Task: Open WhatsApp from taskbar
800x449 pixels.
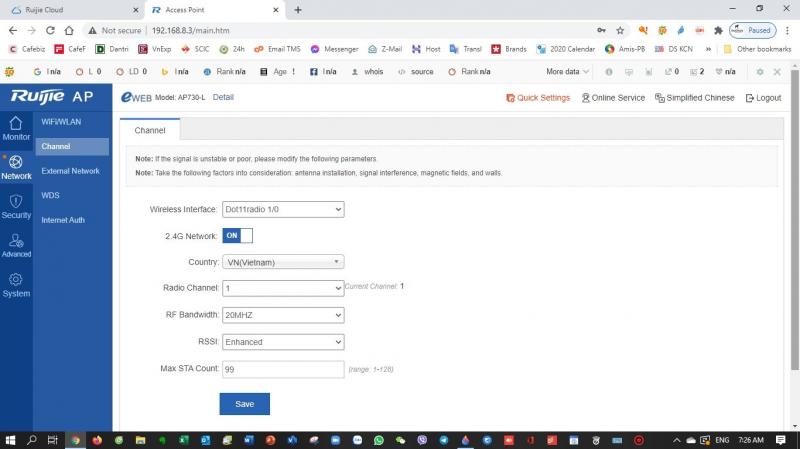Action: pos(379,440)
